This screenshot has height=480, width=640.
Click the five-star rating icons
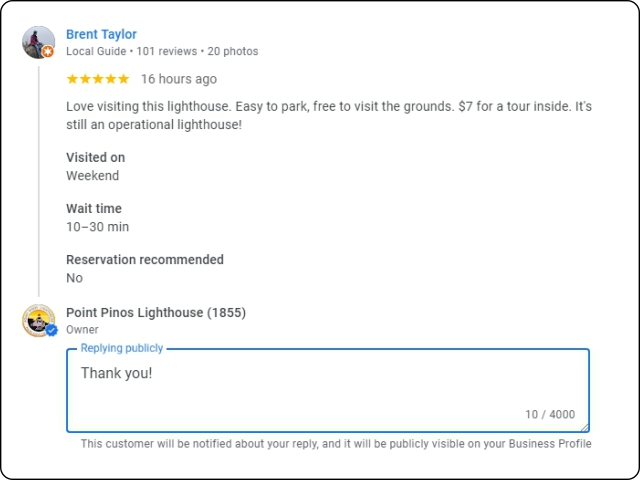(98, 79)
